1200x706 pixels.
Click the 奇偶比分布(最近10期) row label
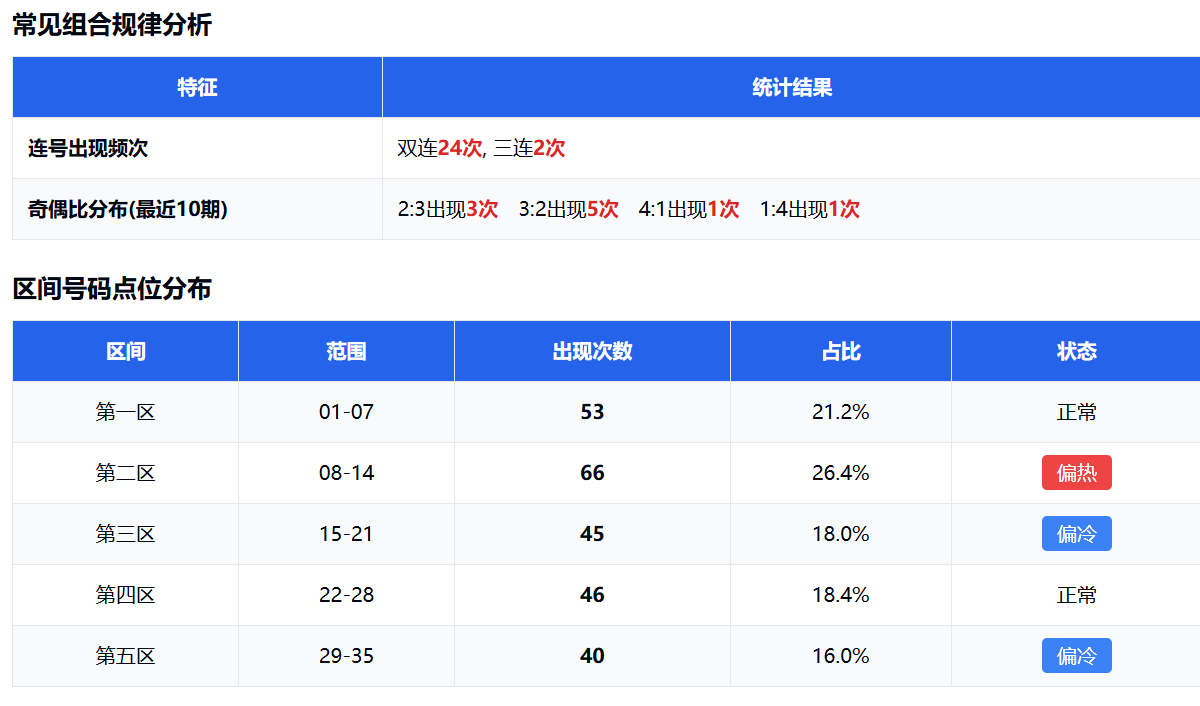click(x=128, y=209)
